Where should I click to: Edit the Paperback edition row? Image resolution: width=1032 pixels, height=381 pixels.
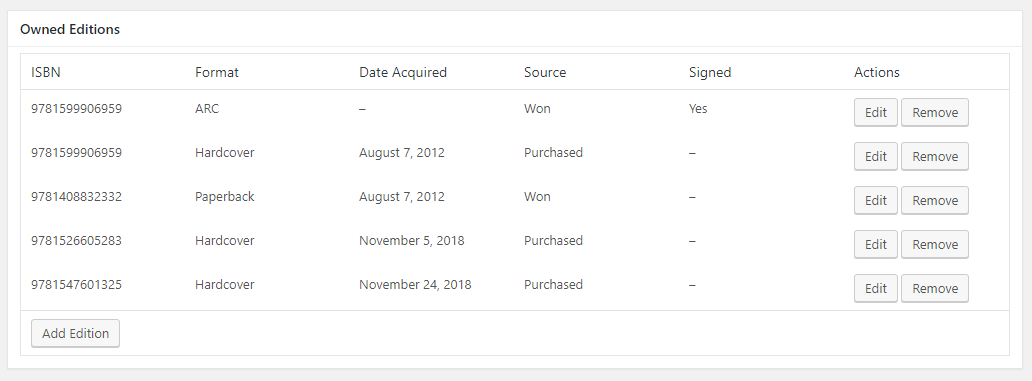pyautogui.click(x=875, y=201)
